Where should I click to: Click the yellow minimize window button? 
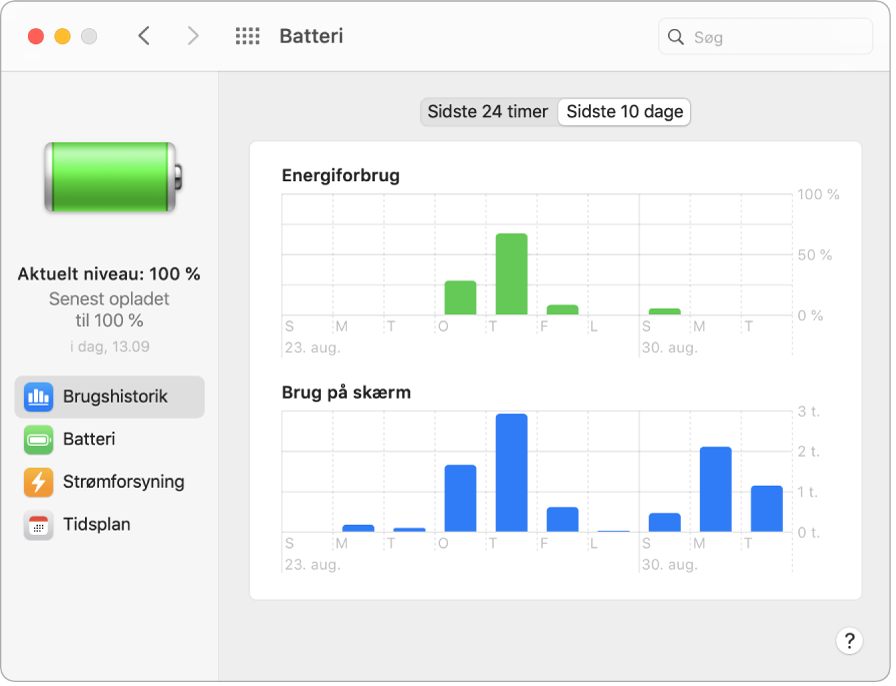pyautogui.click(x=62, y=37)
